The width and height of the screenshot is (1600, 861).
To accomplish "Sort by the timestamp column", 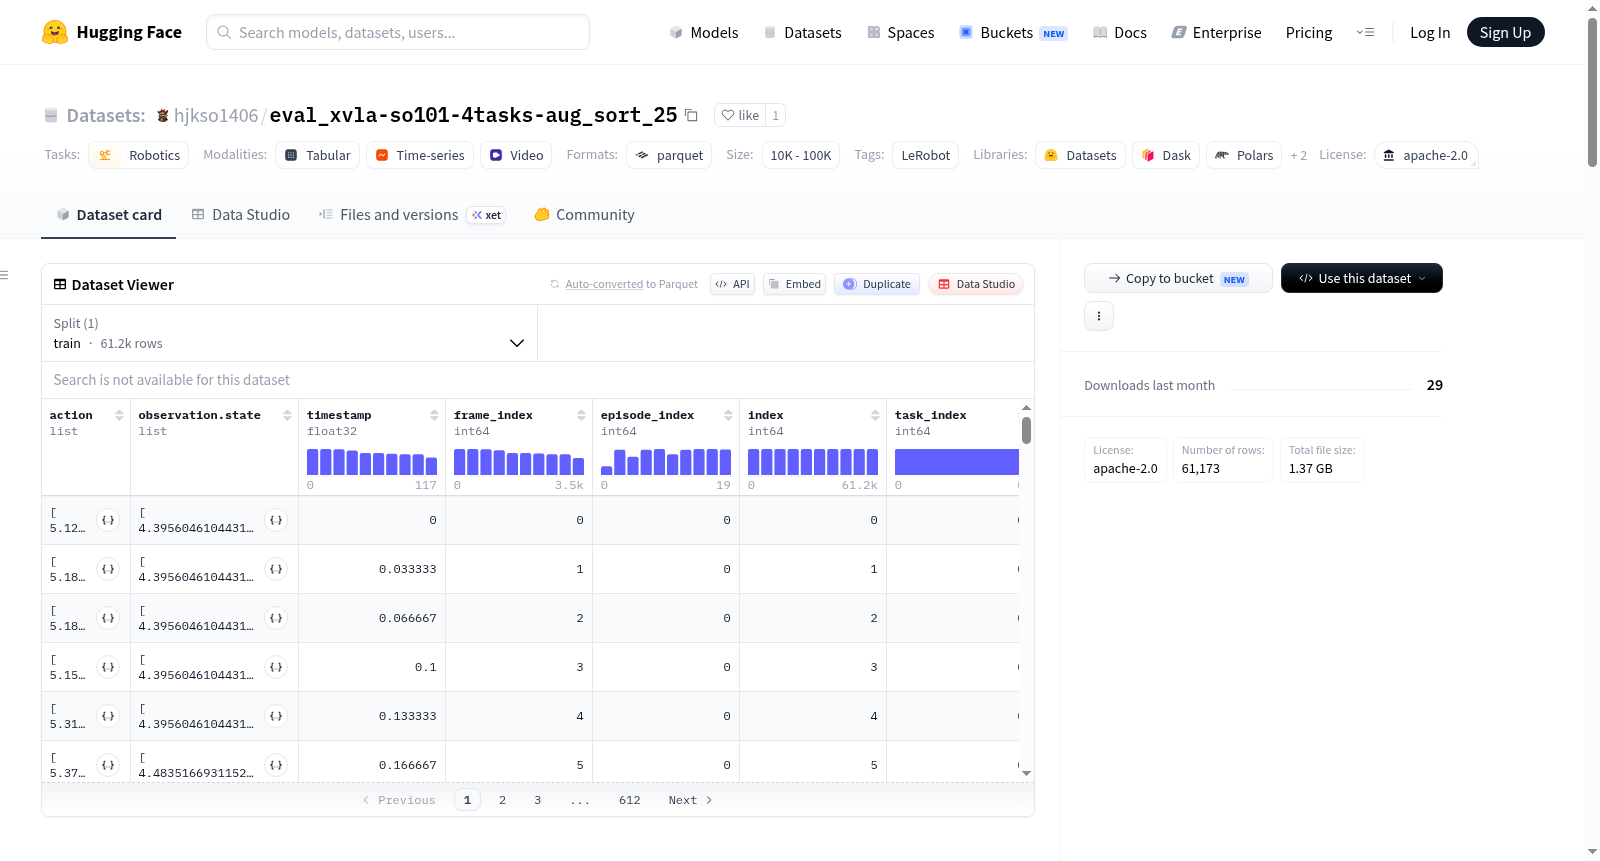I will point(434,415).
